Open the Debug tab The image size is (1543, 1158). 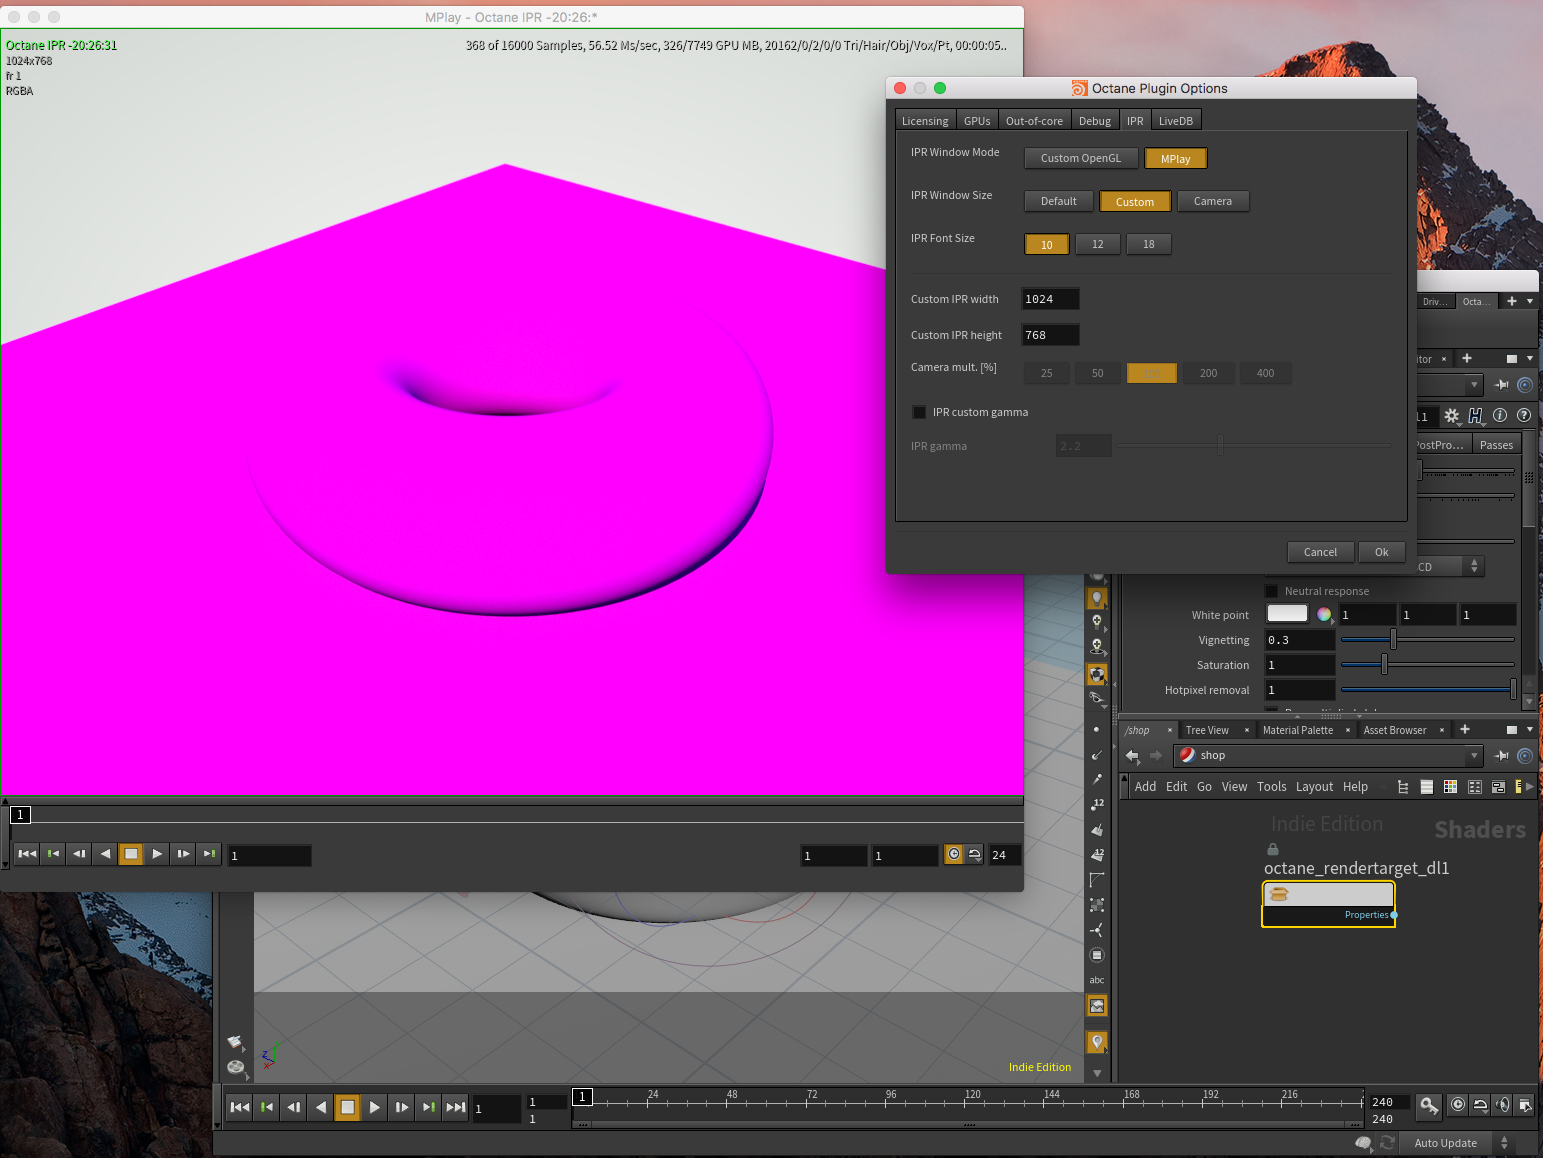(x=1095, y=121)
